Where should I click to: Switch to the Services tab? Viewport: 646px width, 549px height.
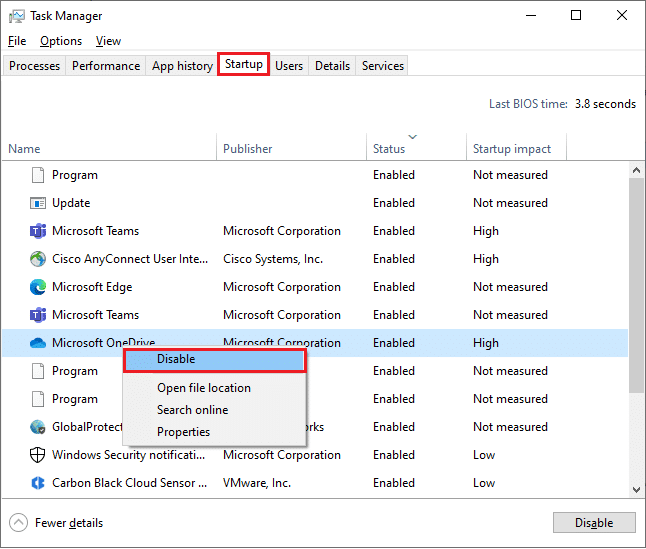coord(383,66)
